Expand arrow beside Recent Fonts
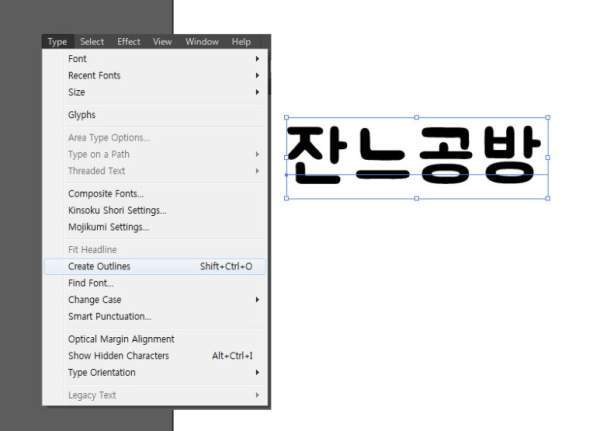The width and height of the screenshot is (600, 431). (258, 75)
